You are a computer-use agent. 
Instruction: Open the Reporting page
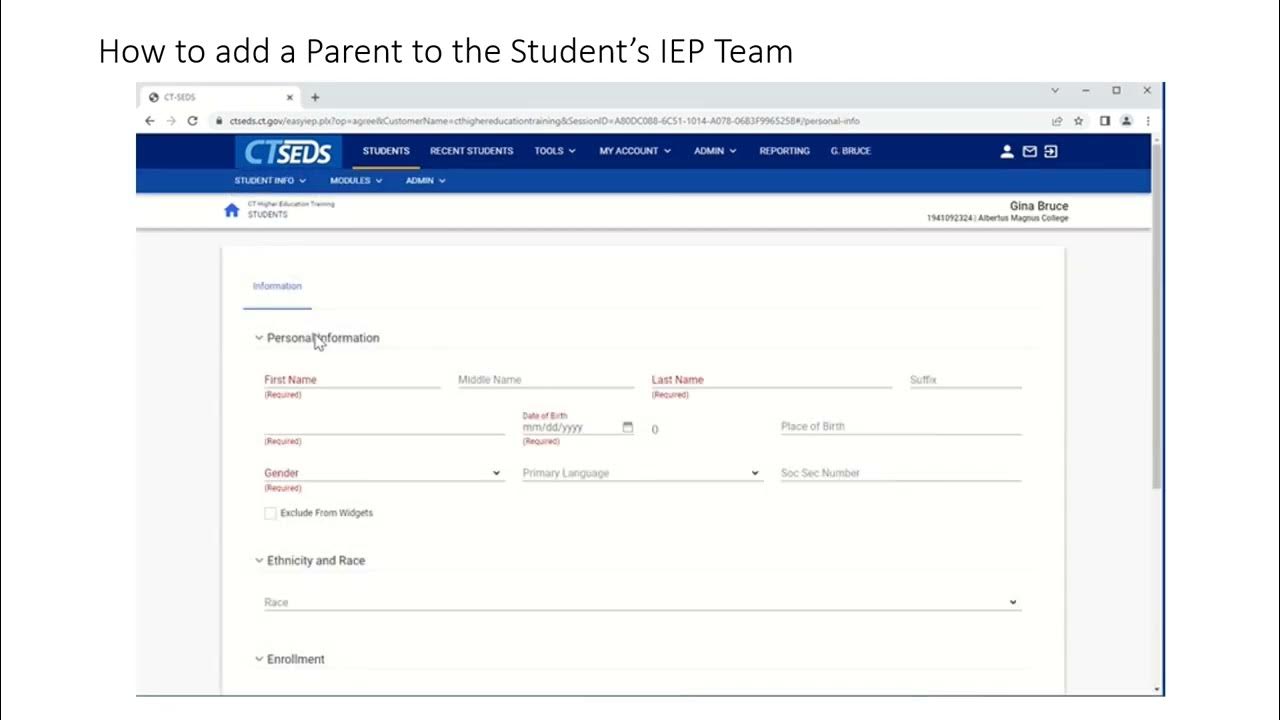click(784, 151)
